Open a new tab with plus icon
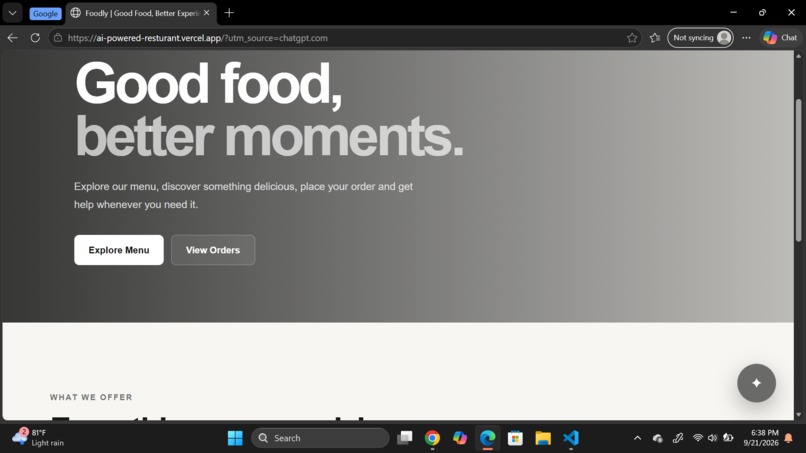Screen dimensions: 806x453 pyautogui.click(x=229, y=13)
